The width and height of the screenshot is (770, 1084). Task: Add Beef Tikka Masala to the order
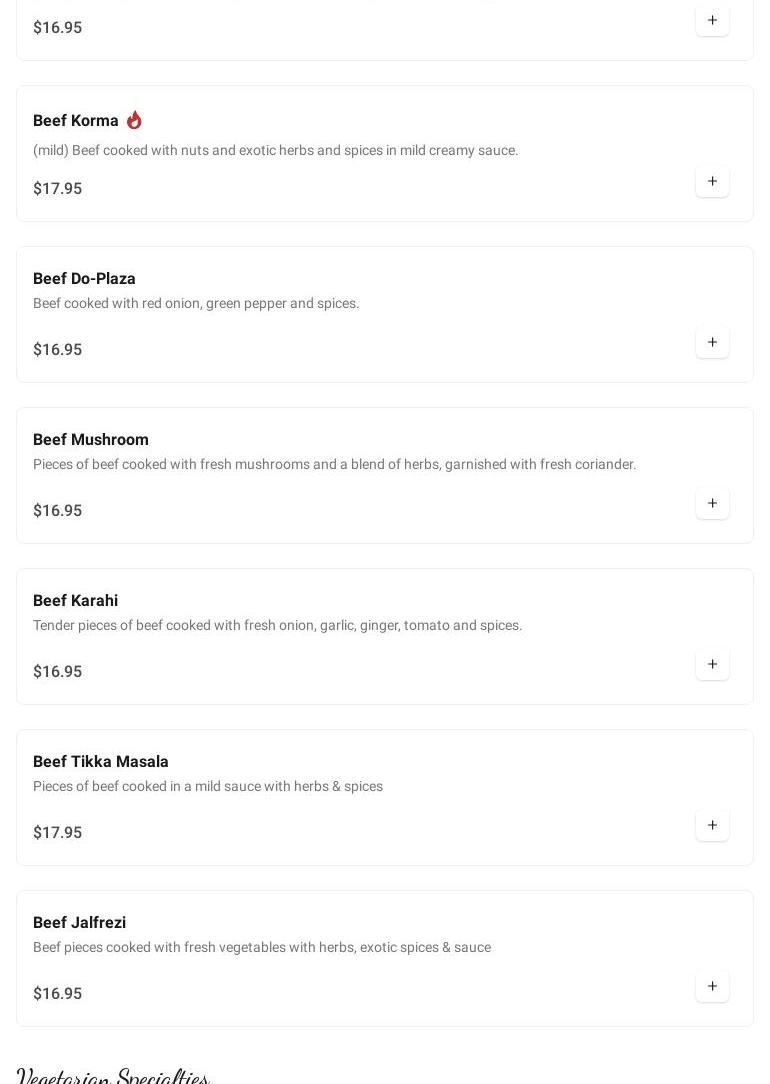point(712,825)
